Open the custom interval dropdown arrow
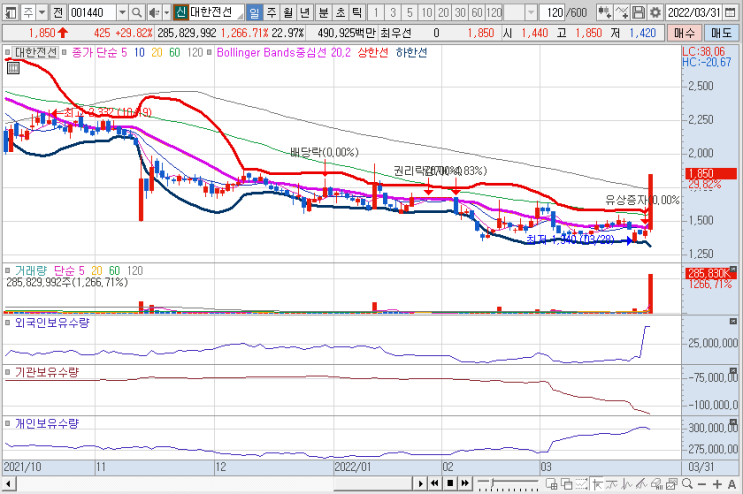The width and height of the screenshot is (743, 494). (x=531, y=12)
